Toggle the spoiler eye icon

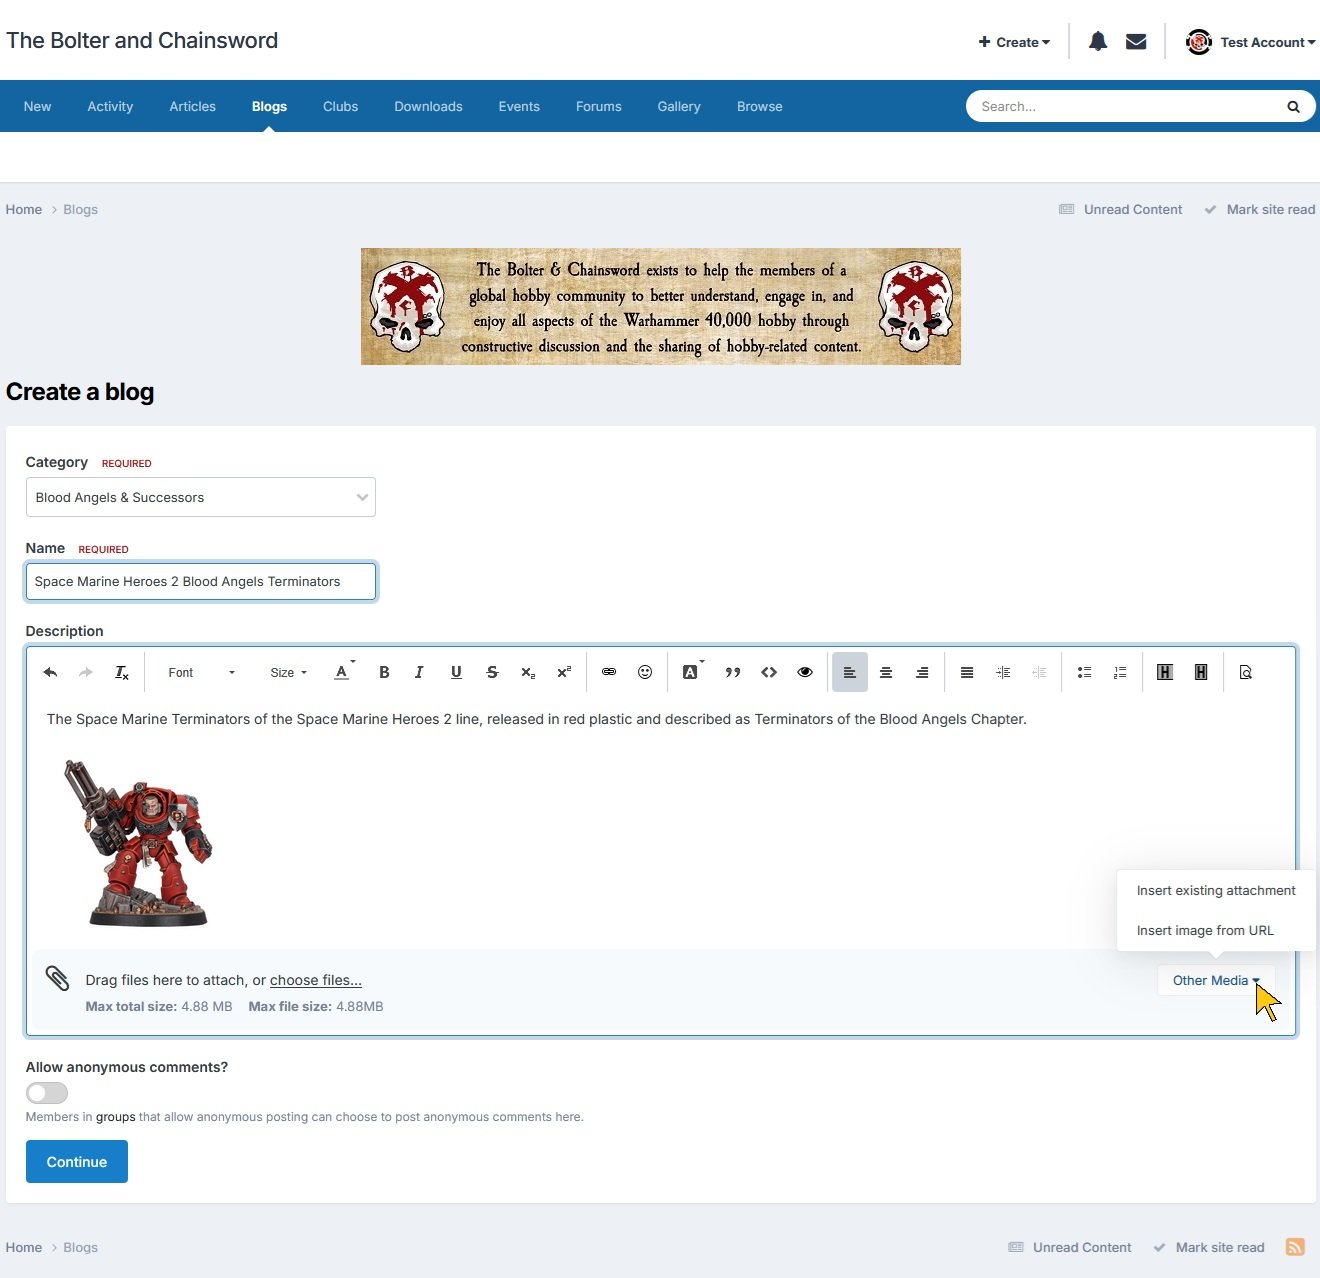click(x=805, y=673)
